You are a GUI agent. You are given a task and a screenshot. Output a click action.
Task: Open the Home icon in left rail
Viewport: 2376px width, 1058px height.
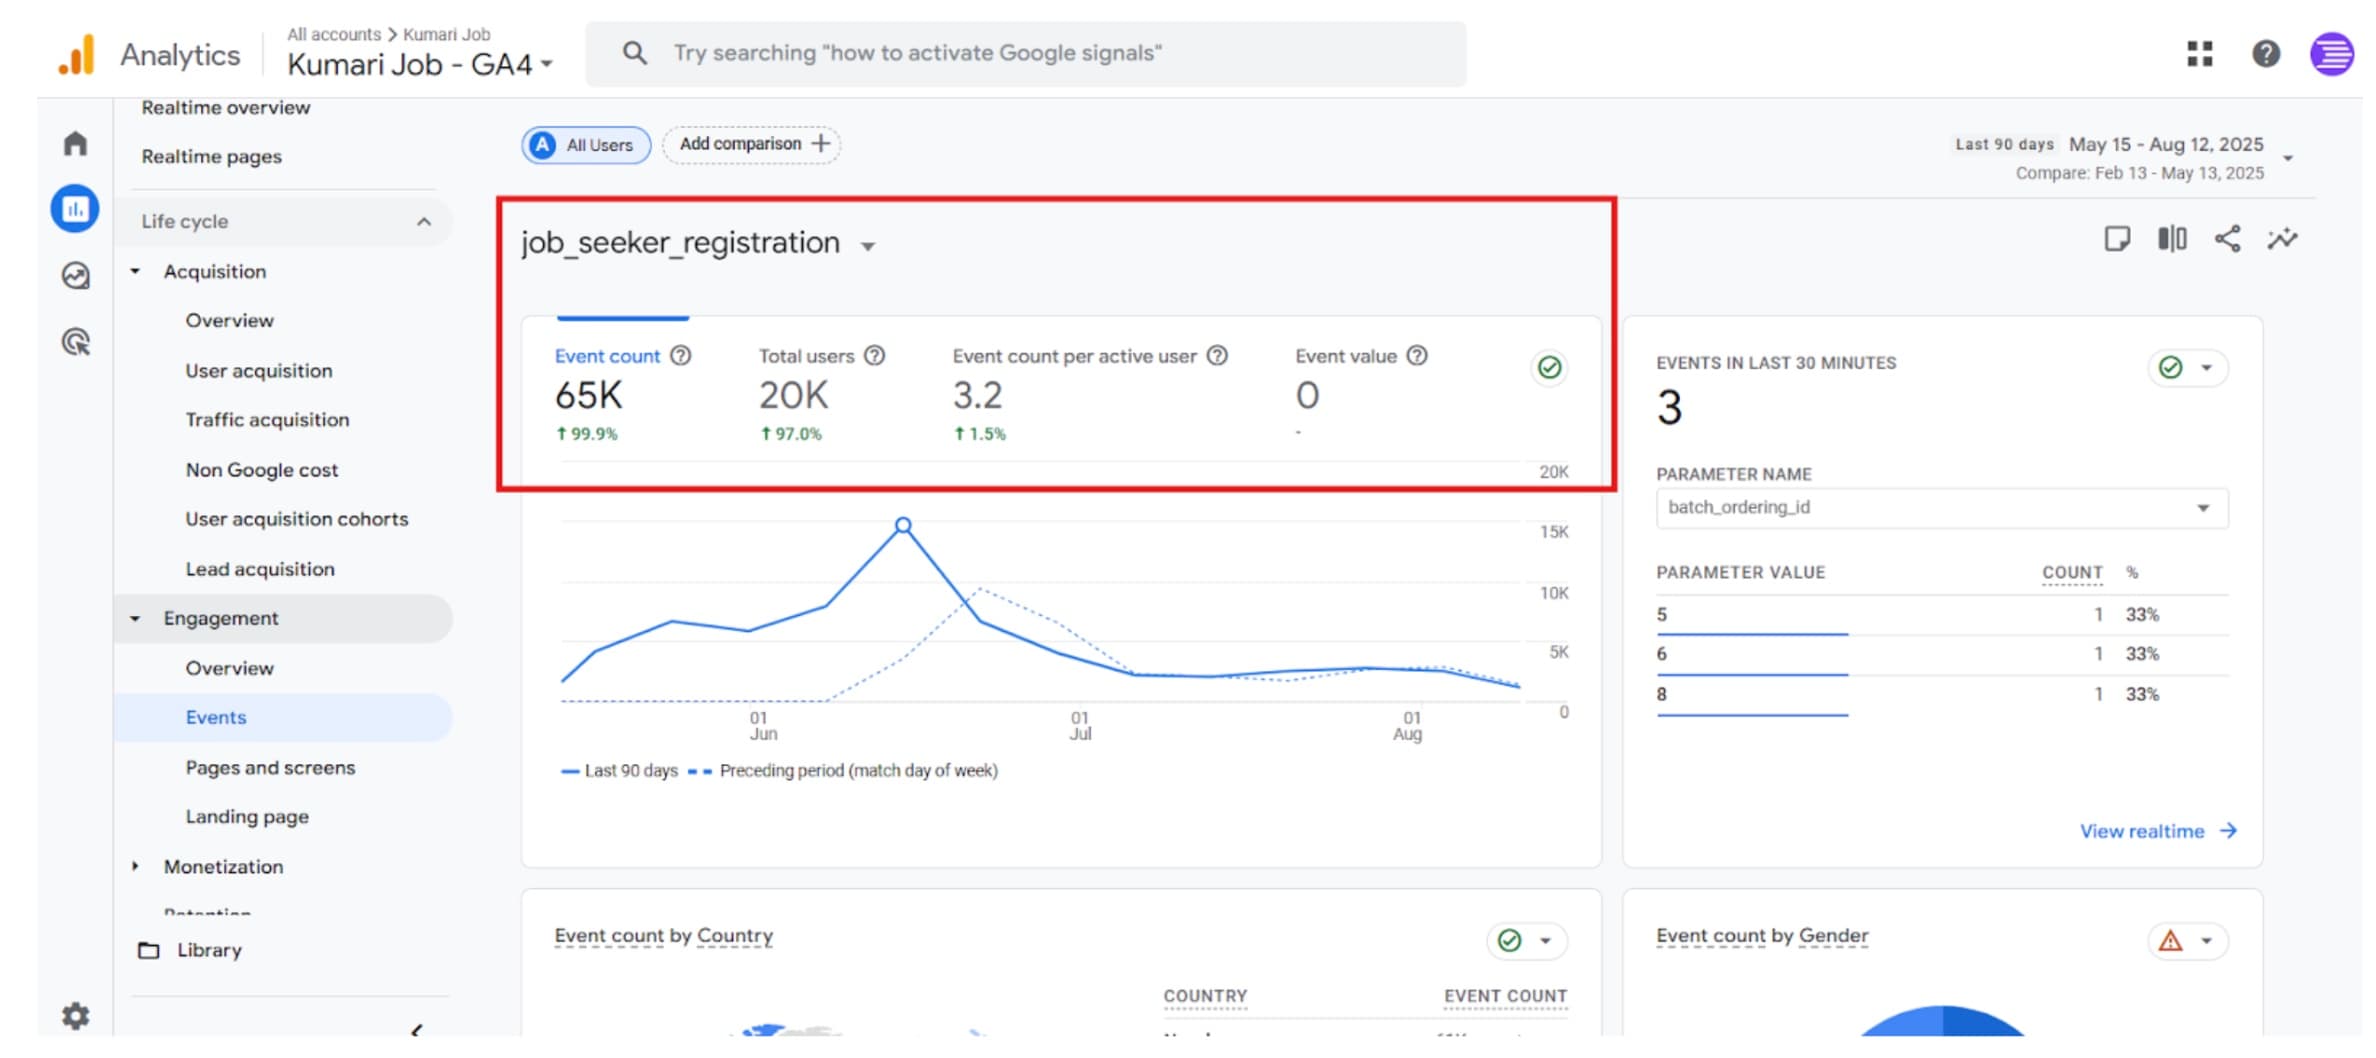click(x=75, y=144)
